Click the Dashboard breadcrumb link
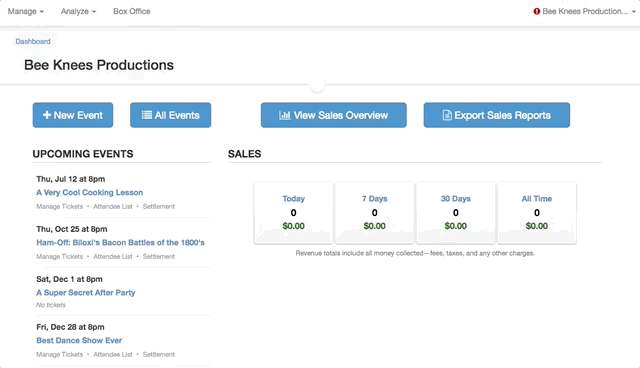 click(33, 41)
